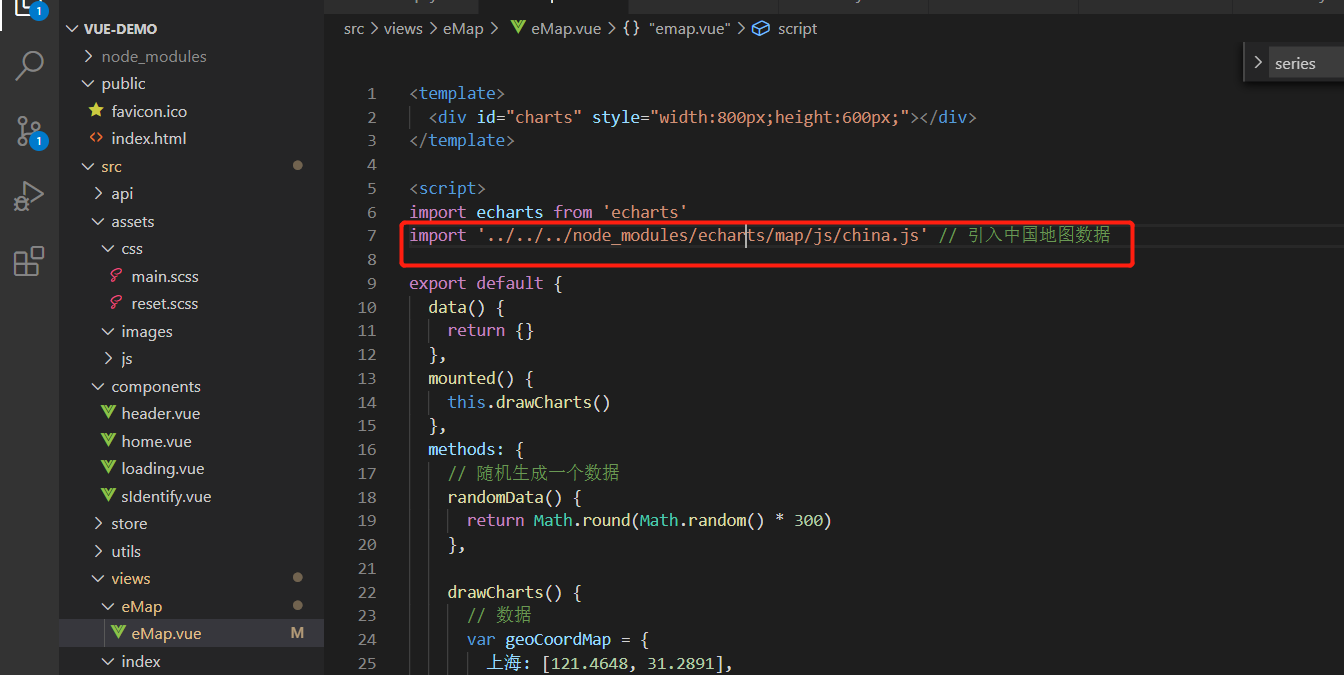Expand the series find widget chevron
This screenshot has height=675, width=1344.
1257,63
